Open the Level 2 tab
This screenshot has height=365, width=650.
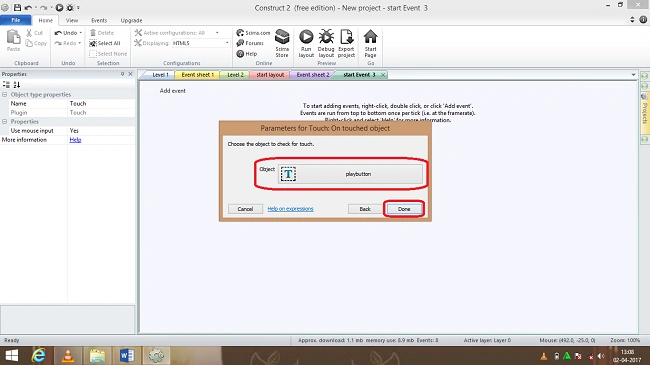pyautogui.click(x=235, y=75)
